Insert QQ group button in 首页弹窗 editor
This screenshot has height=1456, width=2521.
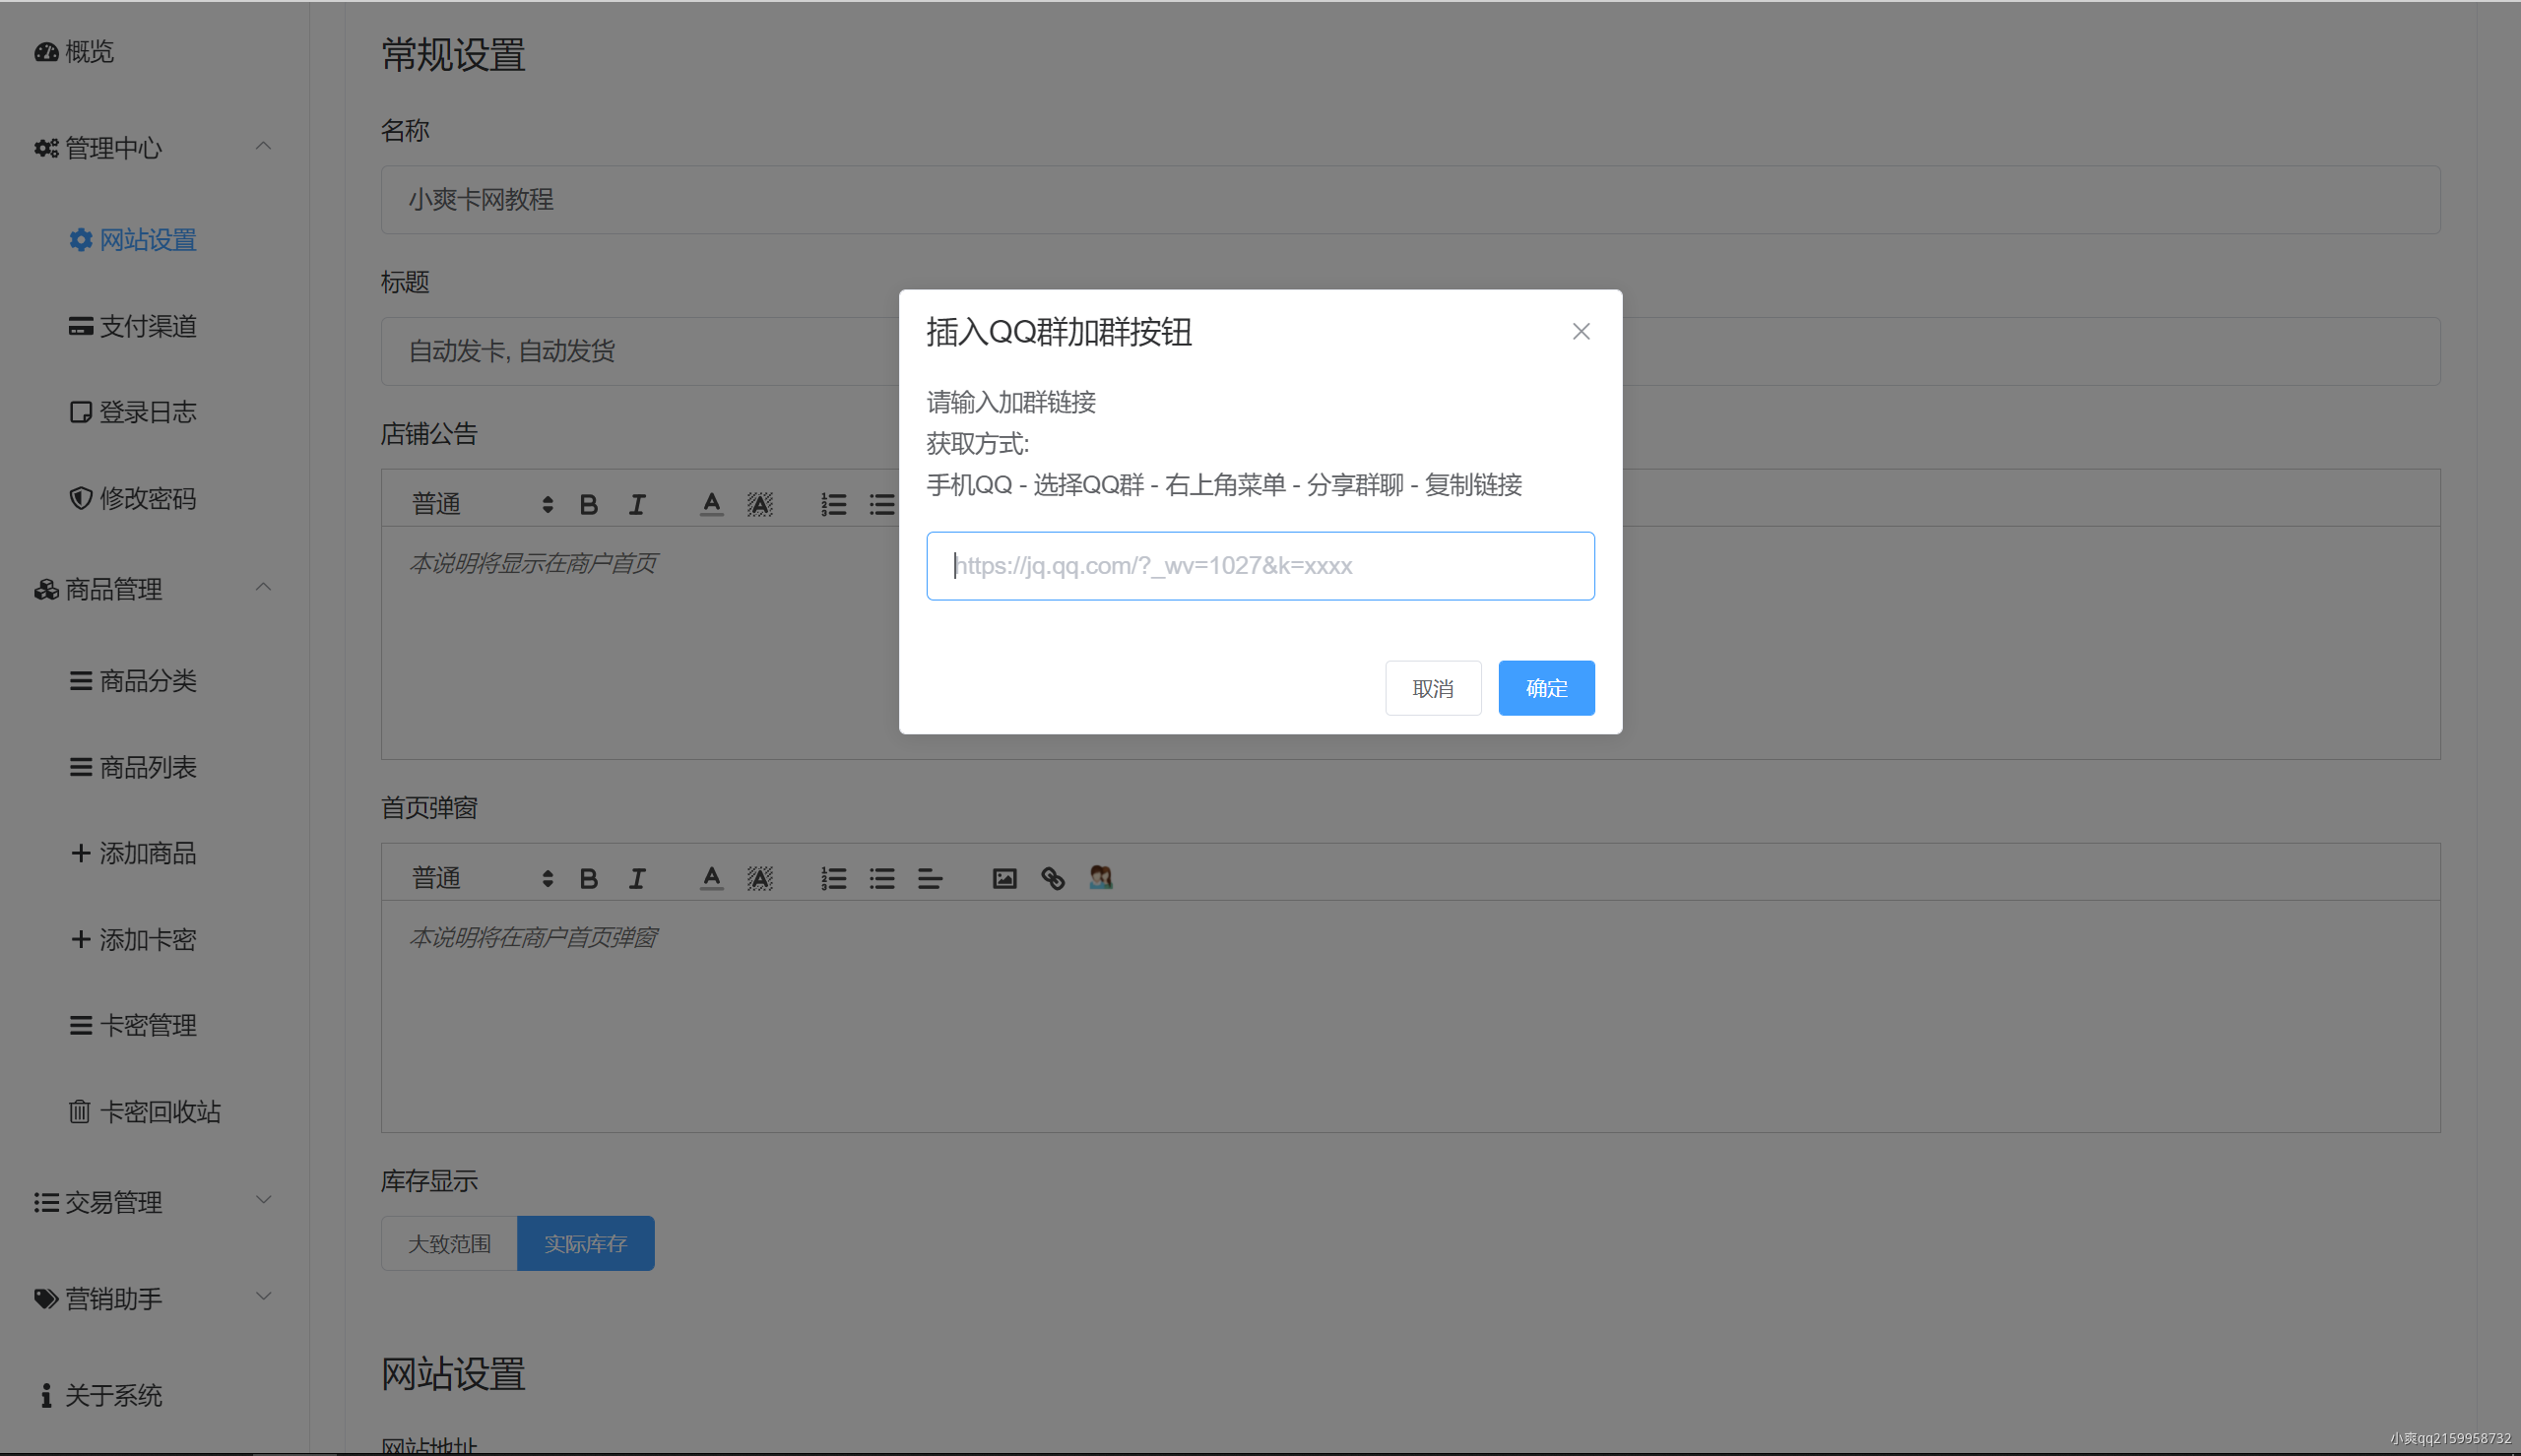pyautogui.click(x=1101, y=878)
